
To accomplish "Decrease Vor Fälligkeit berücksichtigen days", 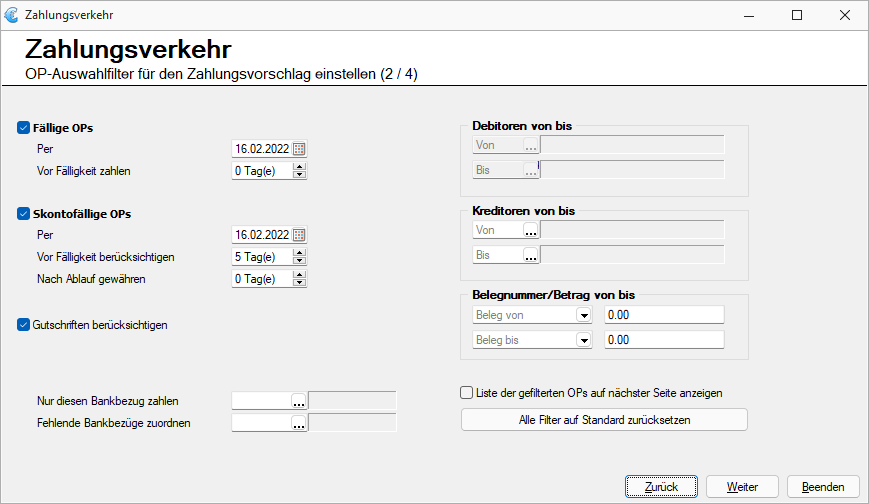I will (x=299, y=261).
